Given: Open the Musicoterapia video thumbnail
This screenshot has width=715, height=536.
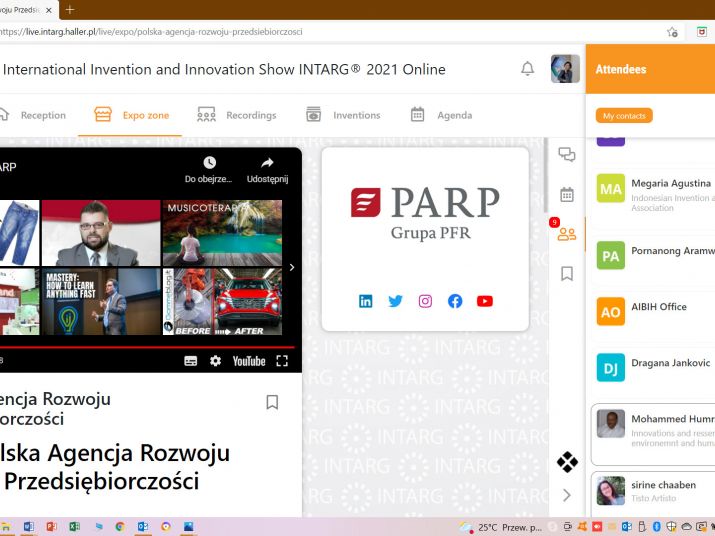Looking at the screenshot, I should pyautogui.click(x=222, y=232).
